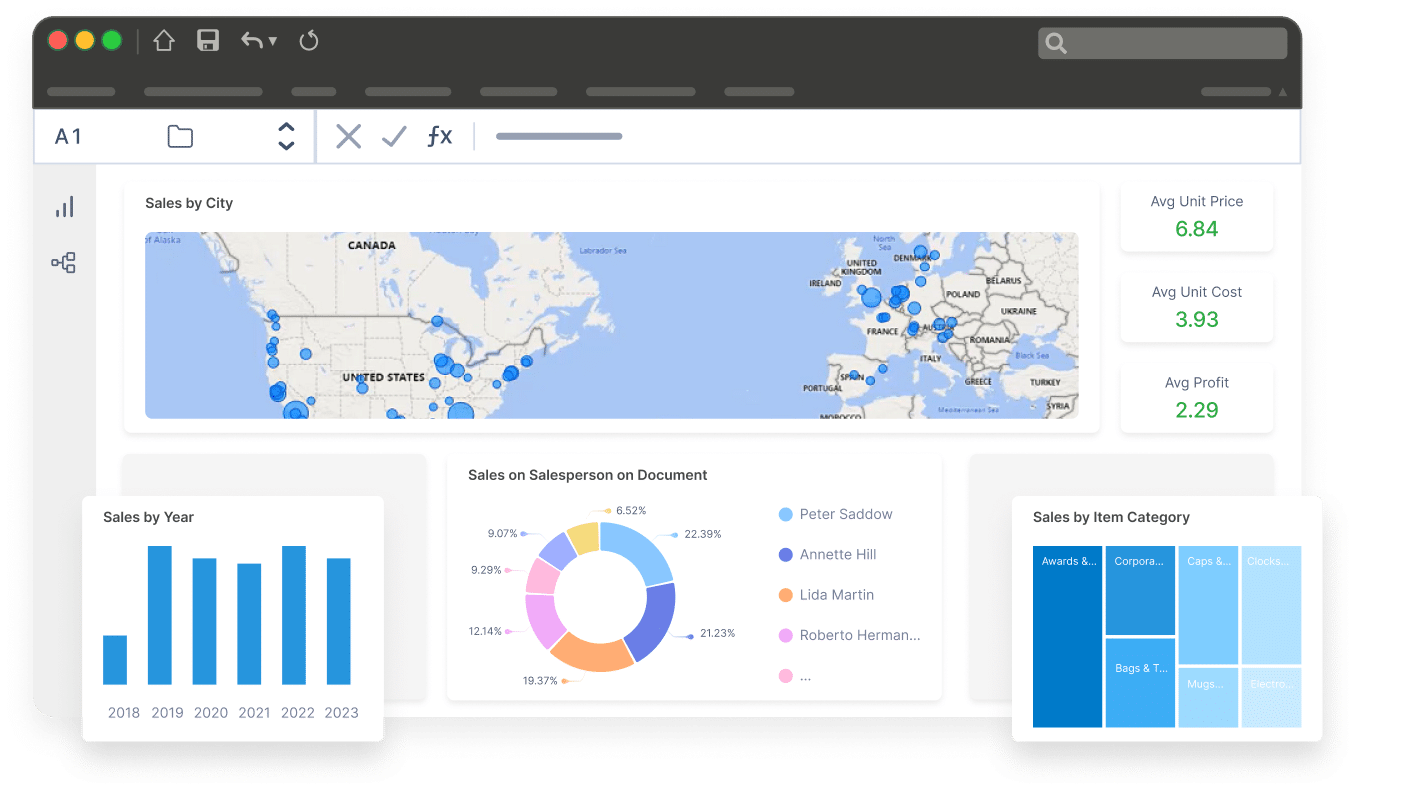Click the 21.23% indigo donut slice

(654, 621)
